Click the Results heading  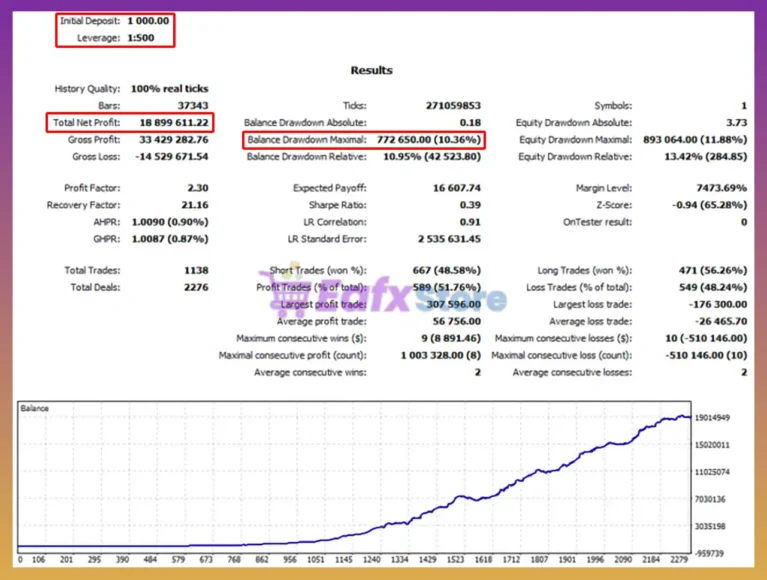point(371,70)
